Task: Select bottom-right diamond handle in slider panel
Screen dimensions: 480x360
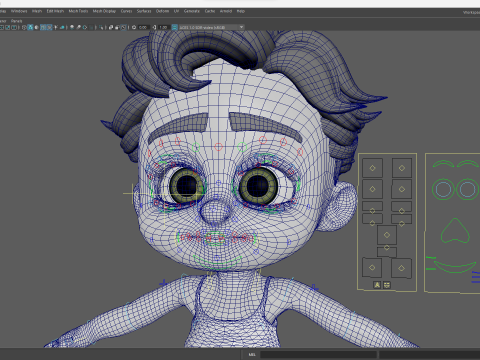Action: coord(401,268)
